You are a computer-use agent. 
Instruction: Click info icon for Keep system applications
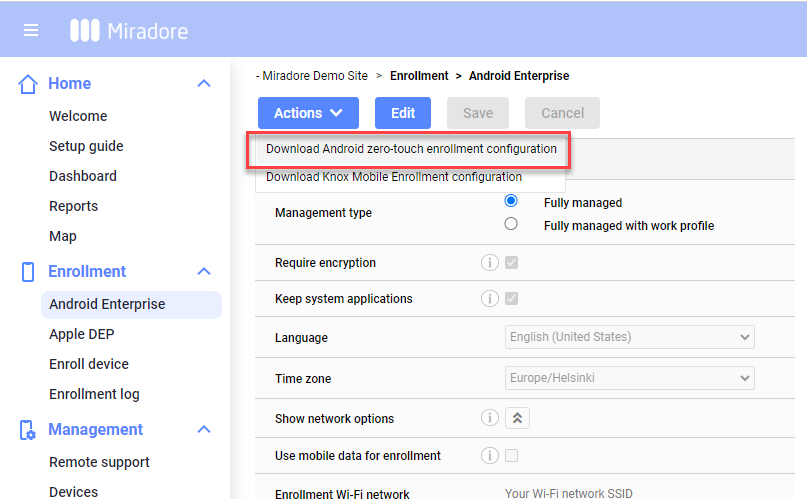(x=490, y=299)
